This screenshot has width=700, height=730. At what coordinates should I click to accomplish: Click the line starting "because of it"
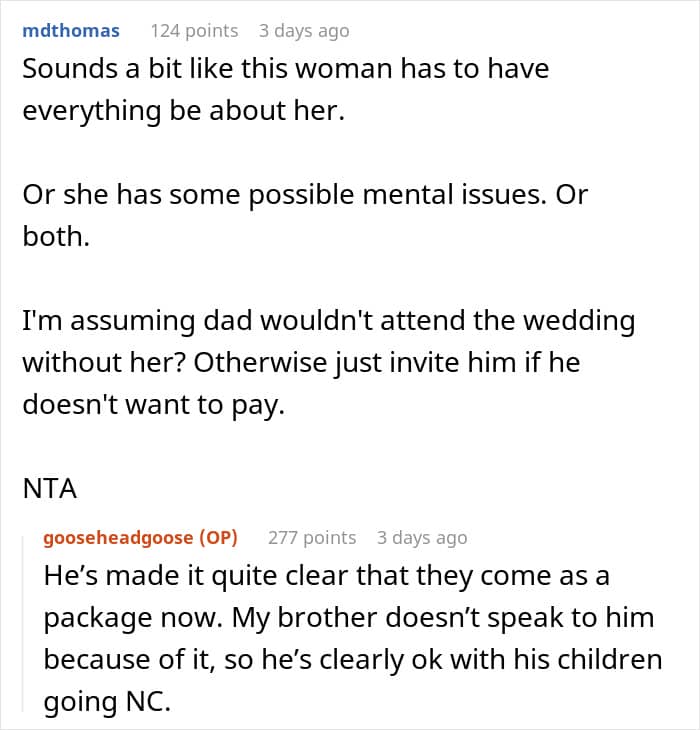[352, 658]
